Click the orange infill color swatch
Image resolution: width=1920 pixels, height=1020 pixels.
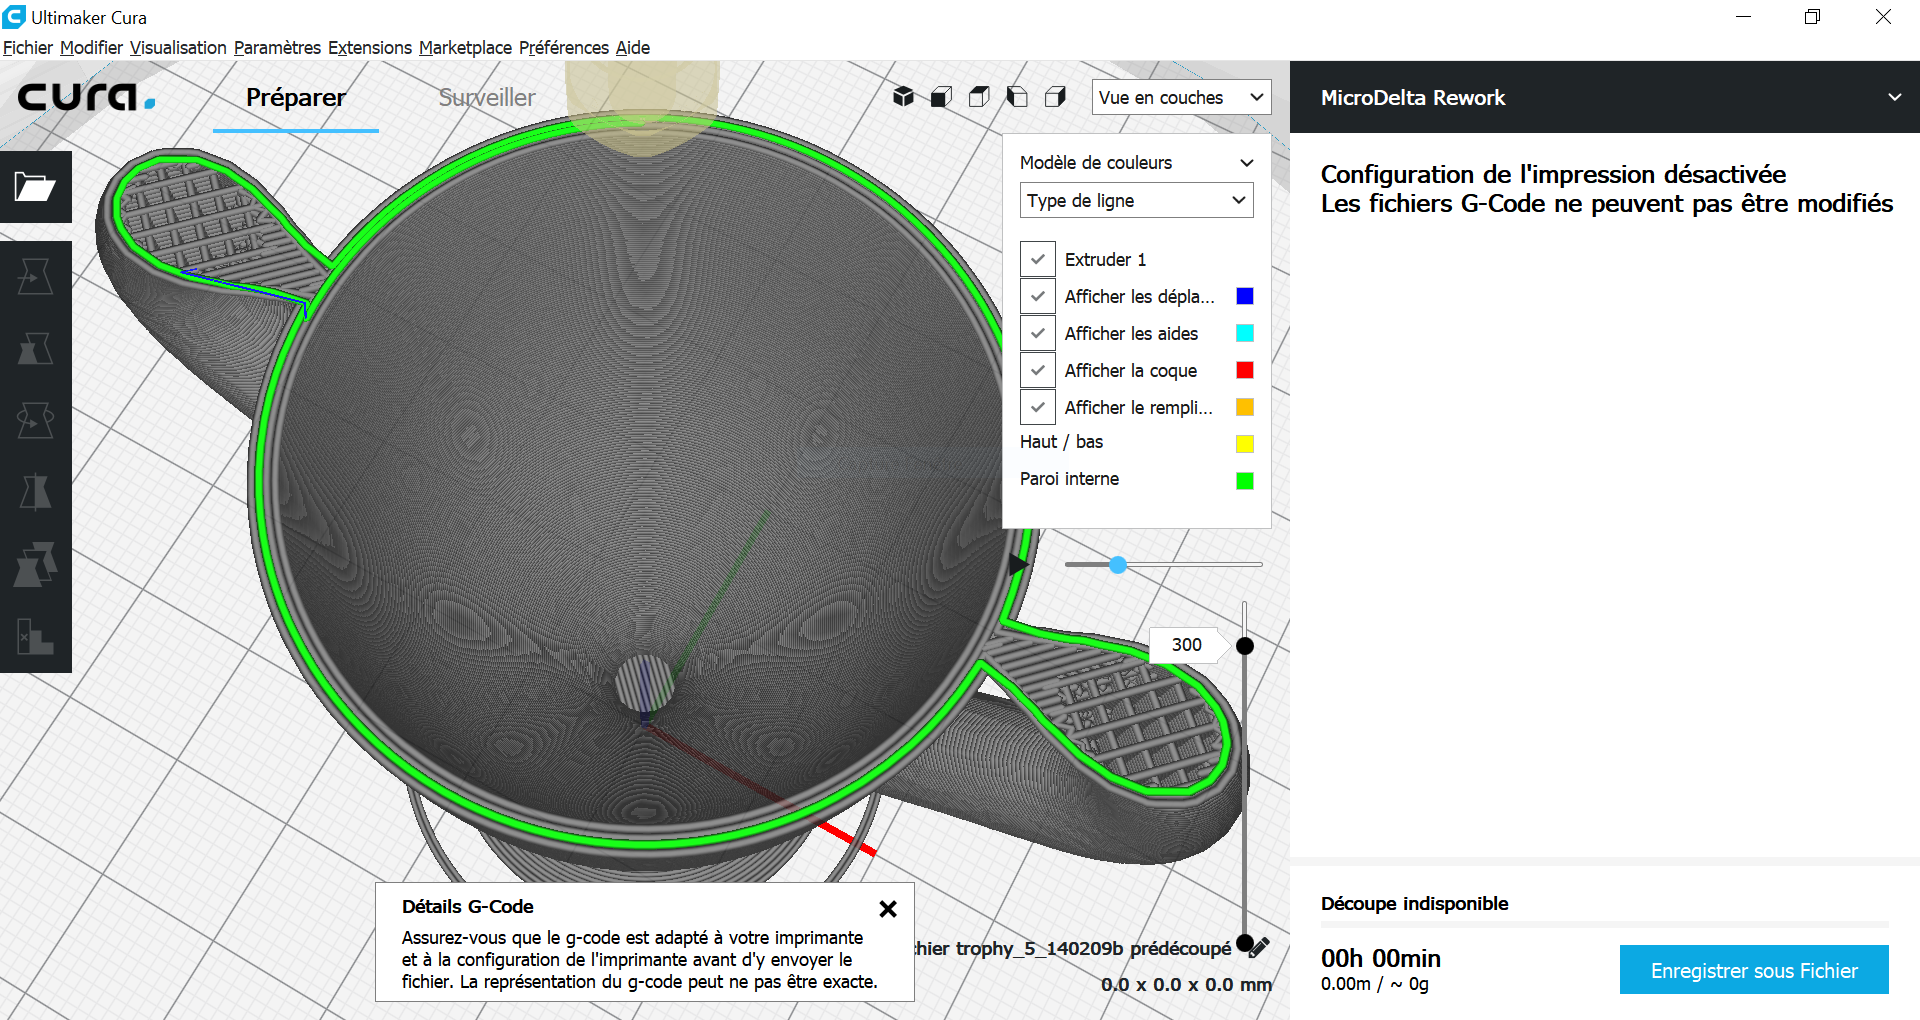(x=1245, y=407)
